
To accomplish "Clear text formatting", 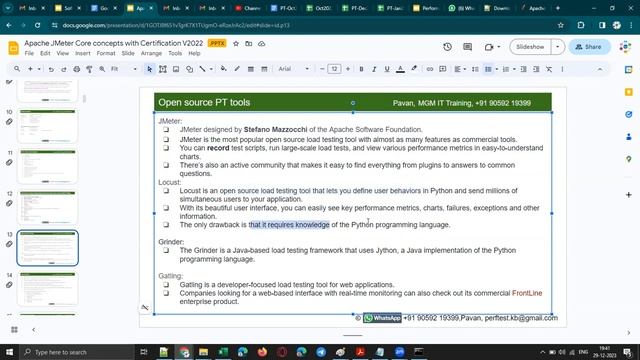I will (x=549, y=69).
